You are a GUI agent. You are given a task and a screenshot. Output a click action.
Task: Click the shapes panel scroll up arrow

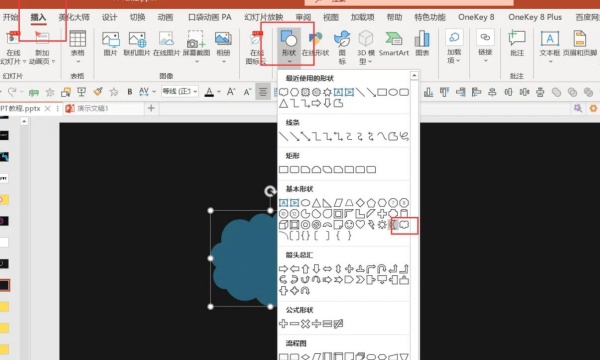point(414,76)
